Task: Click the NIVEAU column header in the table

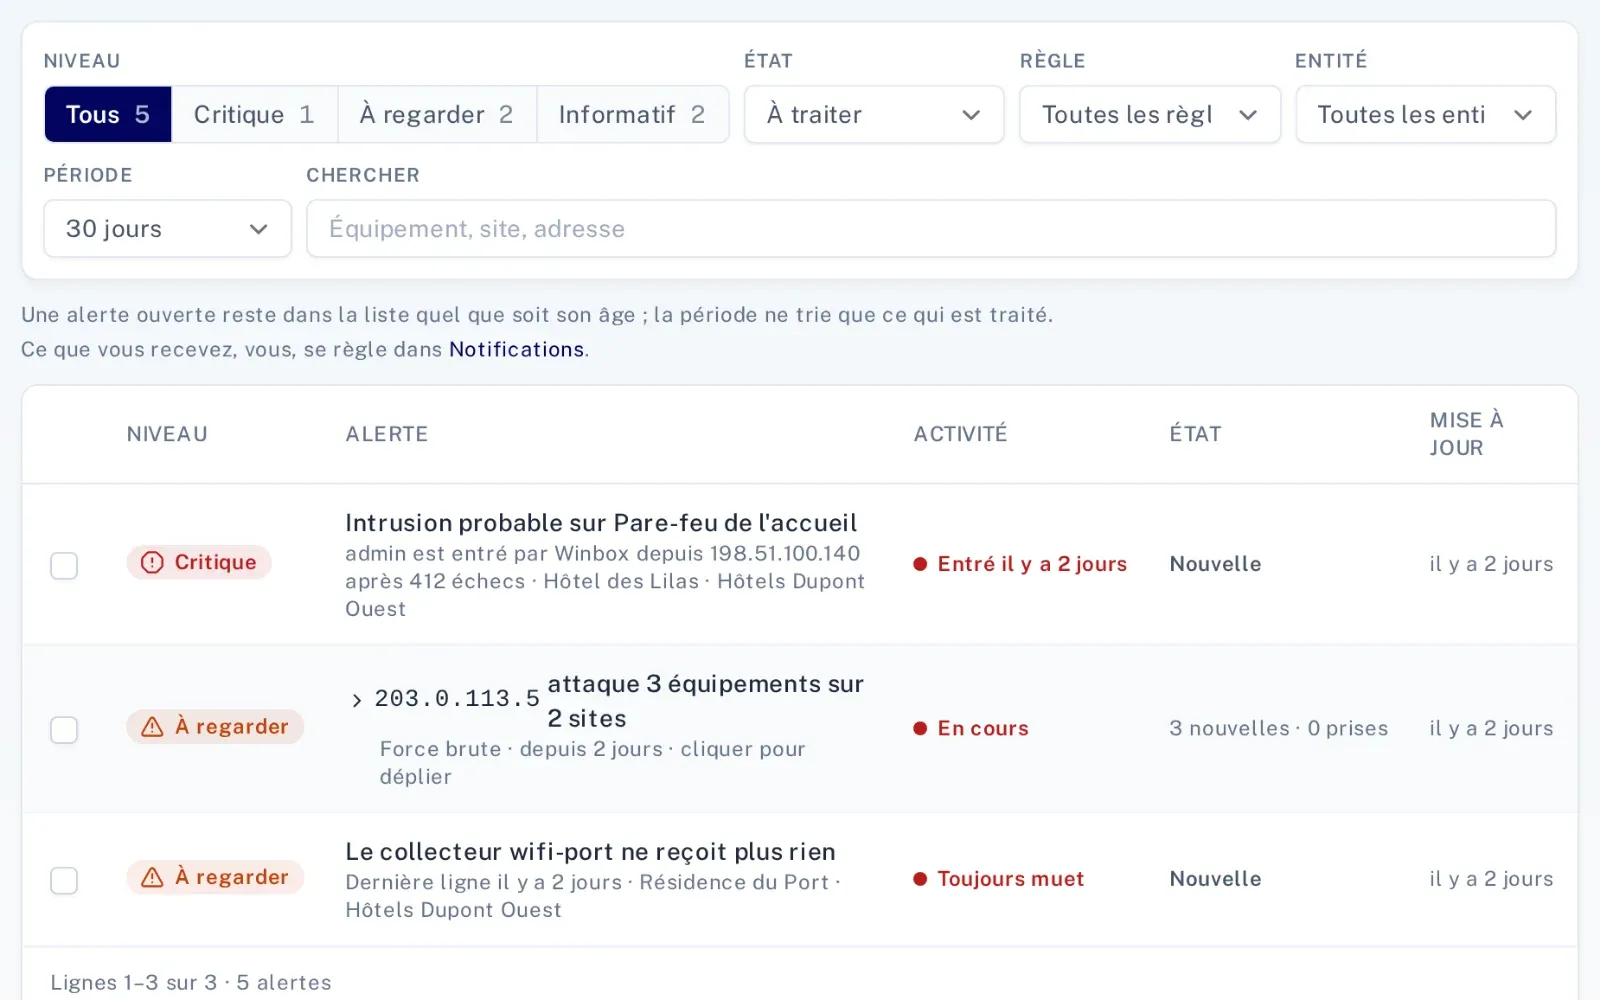Action: (167, 434)
